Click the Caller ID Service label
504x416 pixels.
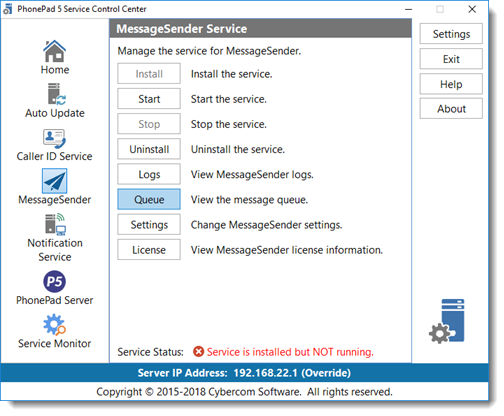(x=54, y=156)
